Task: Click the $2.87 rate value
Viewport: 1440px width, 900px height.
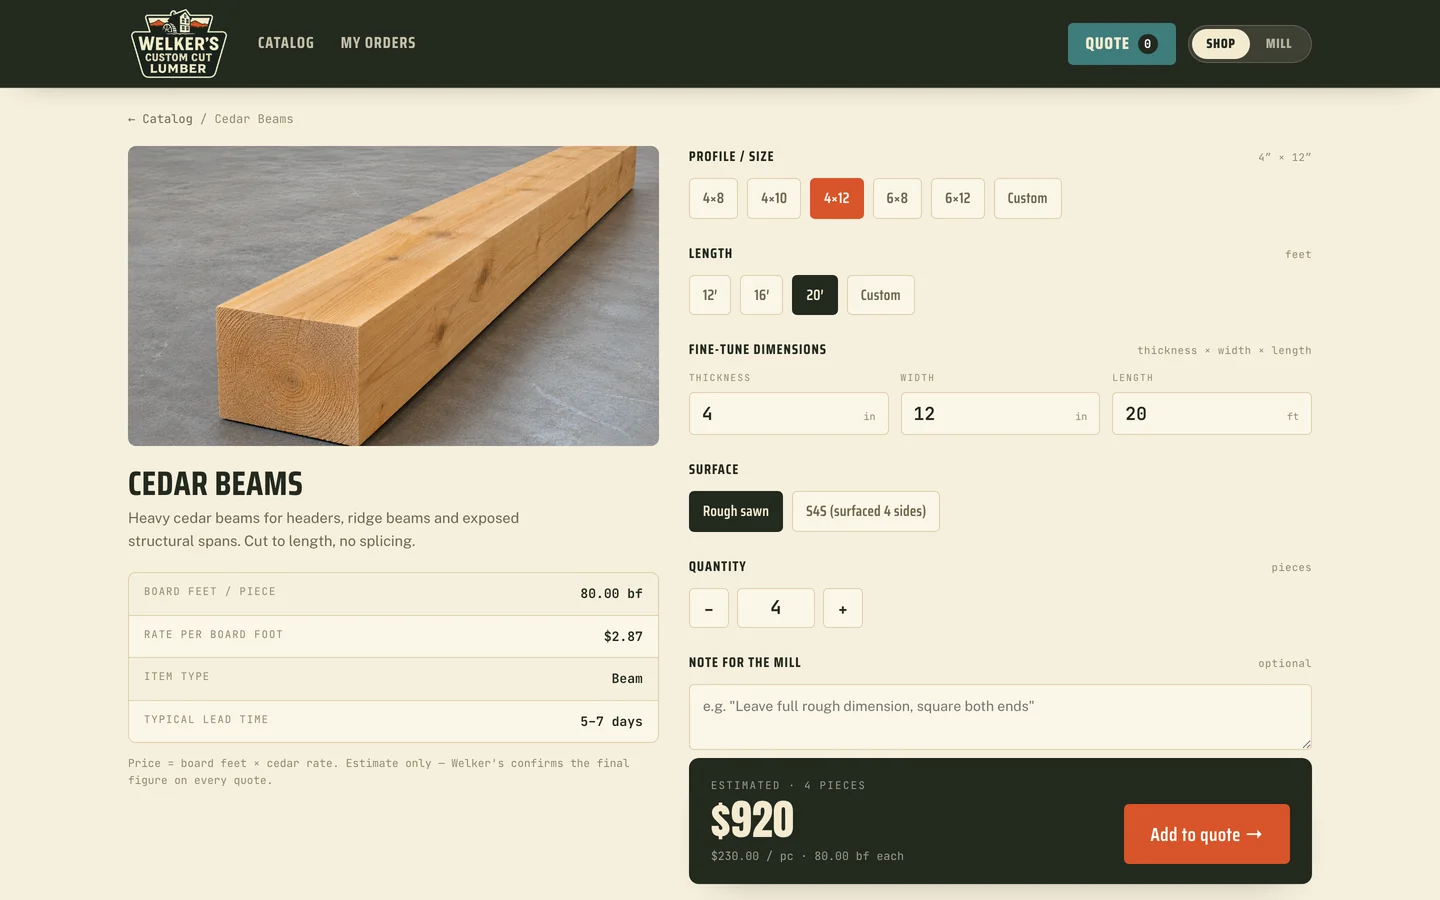Action: tap(623, 636)
